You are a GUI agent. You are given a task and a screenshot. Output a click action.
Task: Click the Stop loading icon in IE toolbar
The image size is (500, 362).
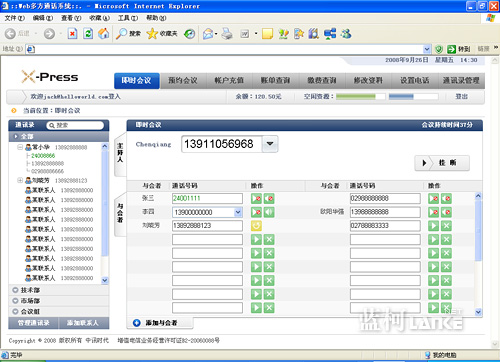point(72,33)
